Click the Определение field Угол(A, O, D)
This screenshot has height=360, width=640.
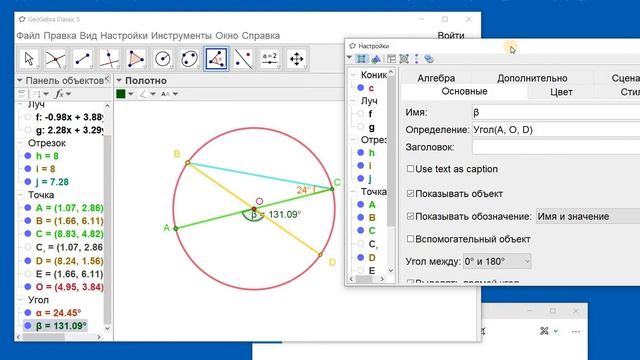(x=556, y=130)
